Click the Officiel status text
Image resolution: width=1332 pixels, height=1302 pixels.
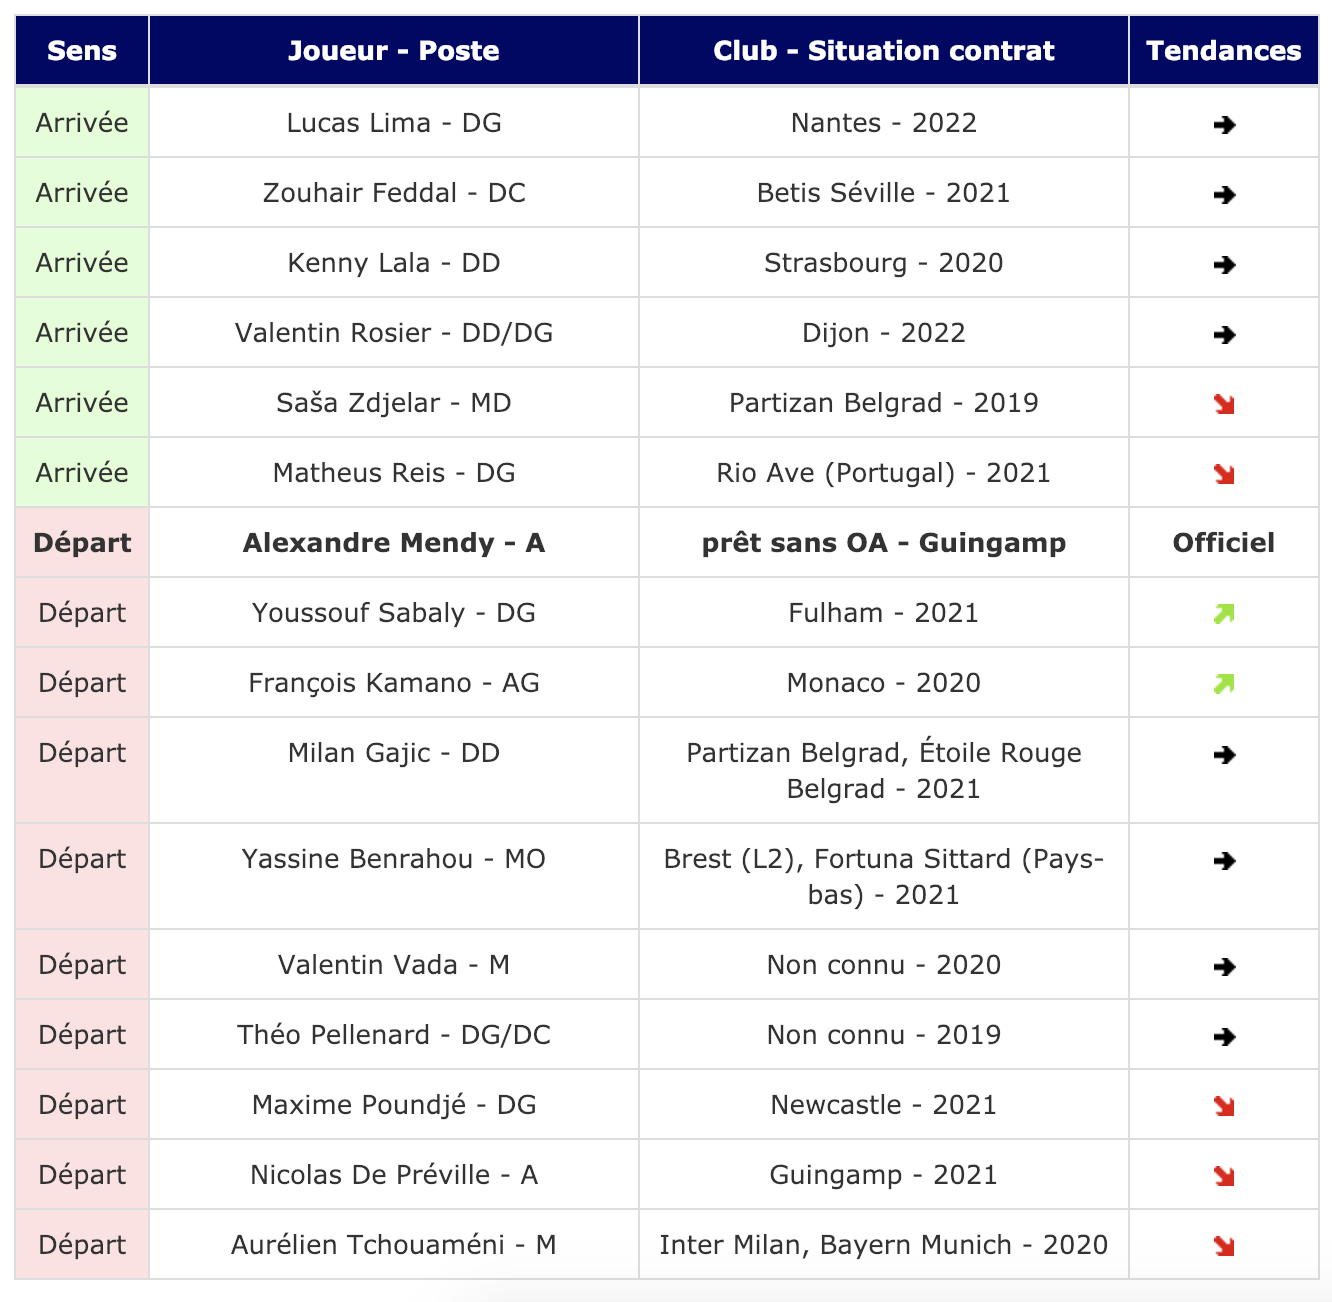[x=1224, y=543]
